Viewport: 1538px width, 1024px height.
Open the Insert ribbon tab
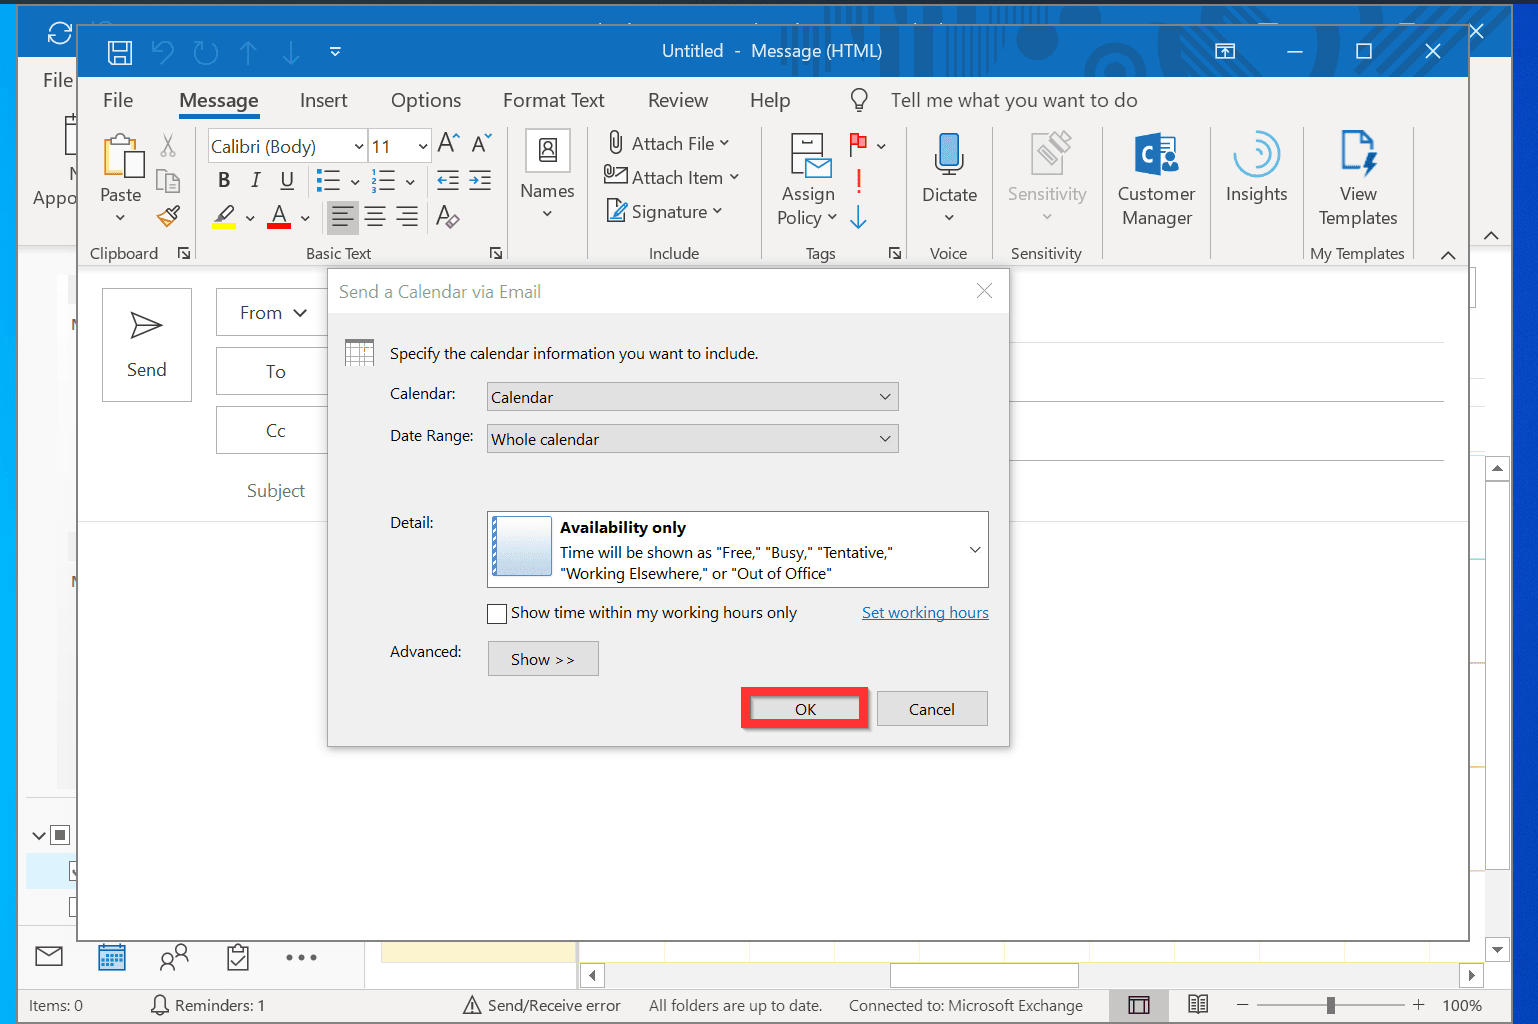tap(323, 100)
